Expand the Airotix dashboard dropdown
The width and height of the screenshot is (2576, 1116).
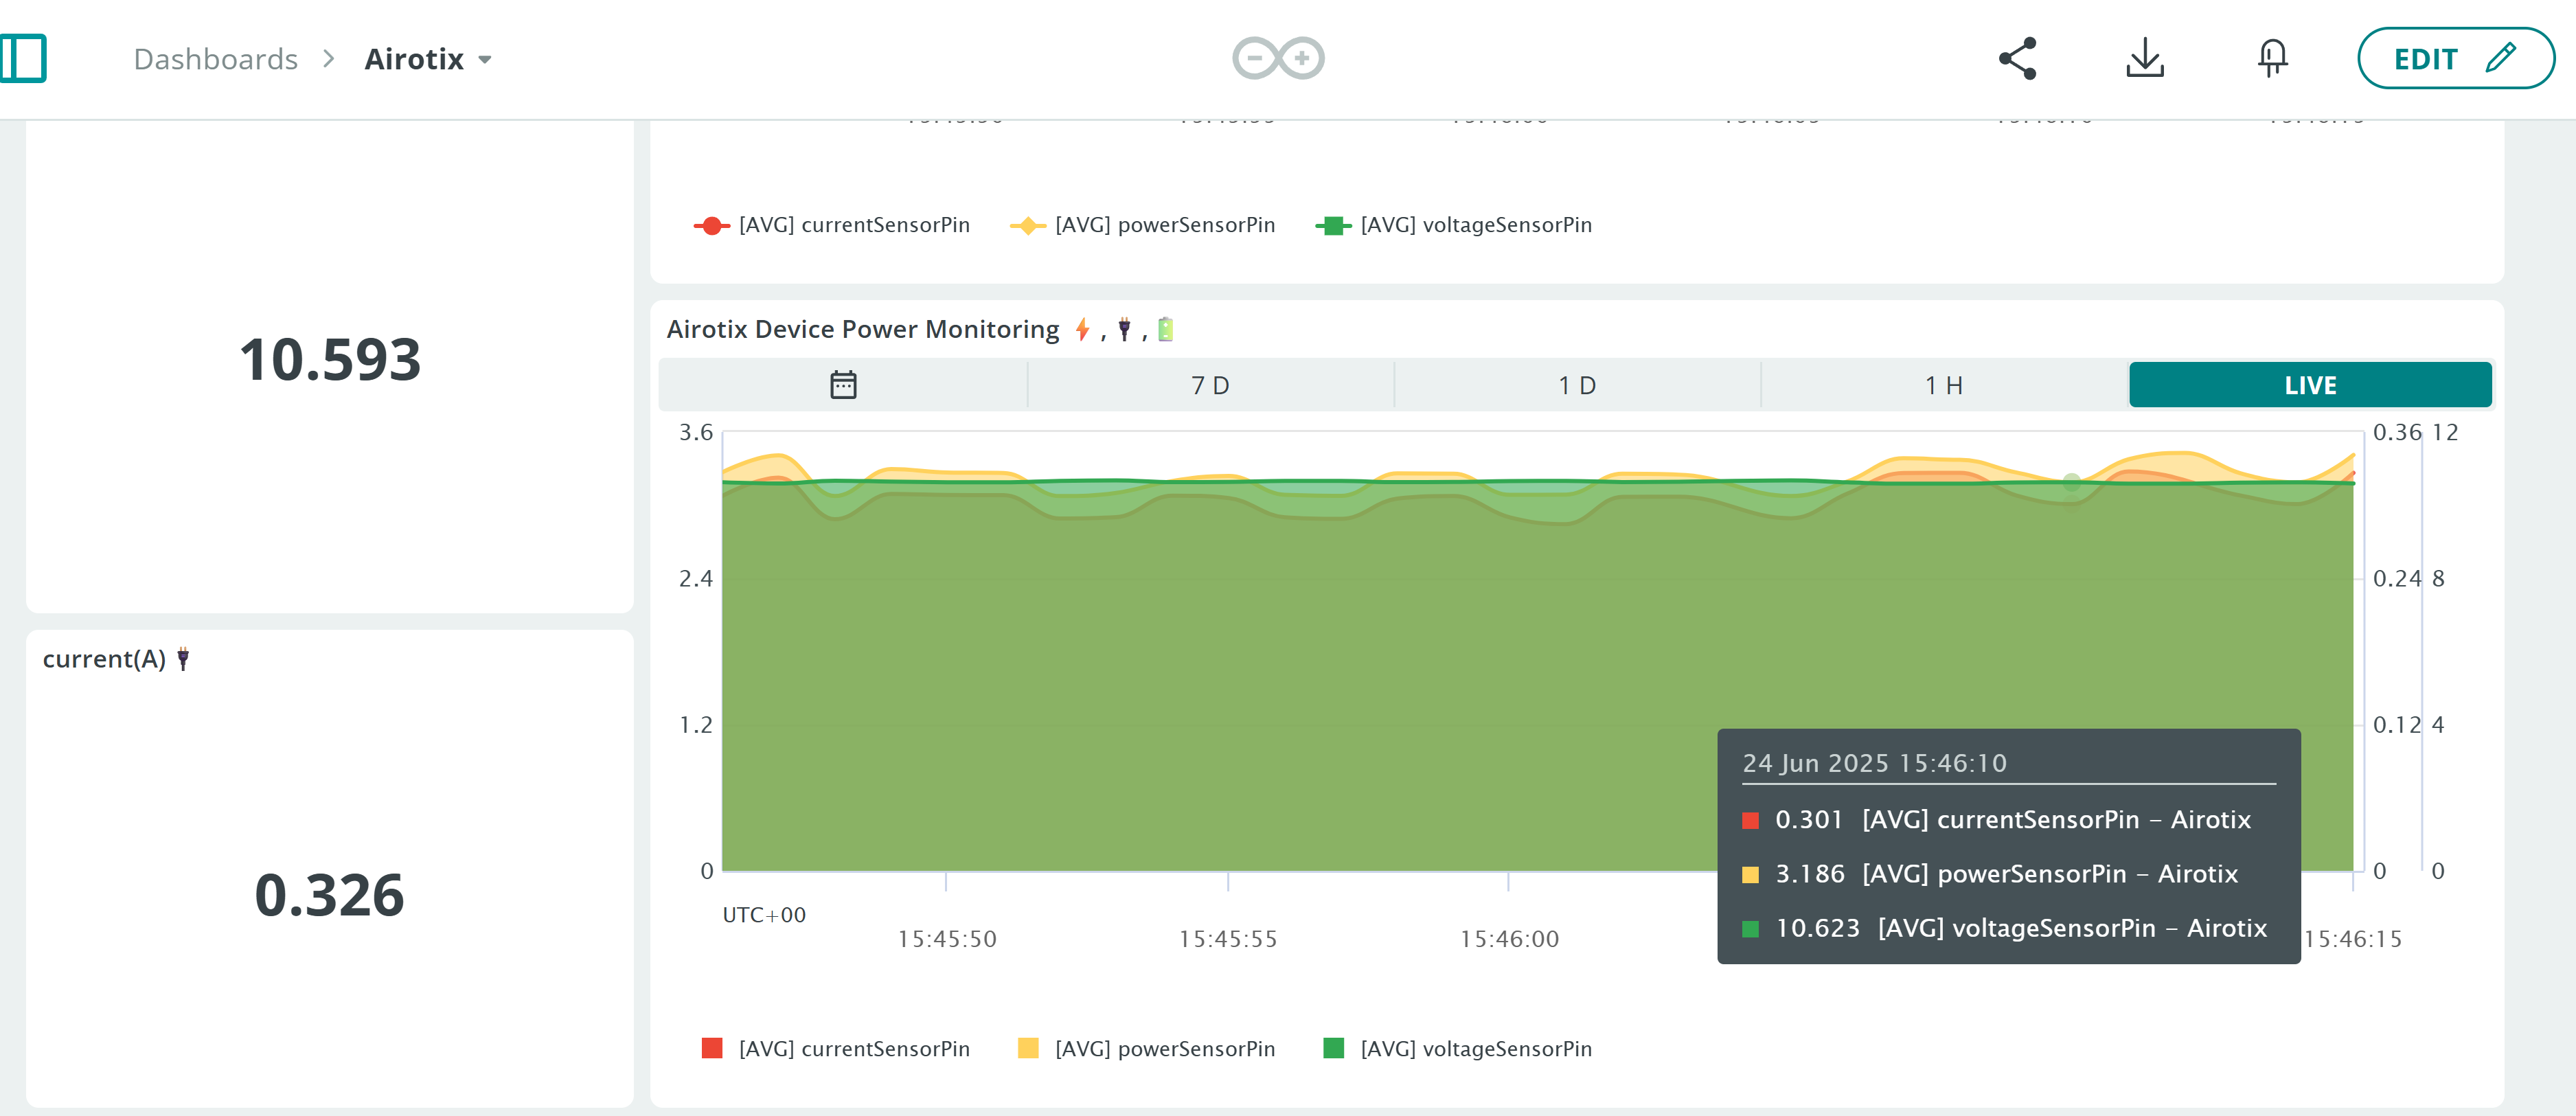pos(485,60)
